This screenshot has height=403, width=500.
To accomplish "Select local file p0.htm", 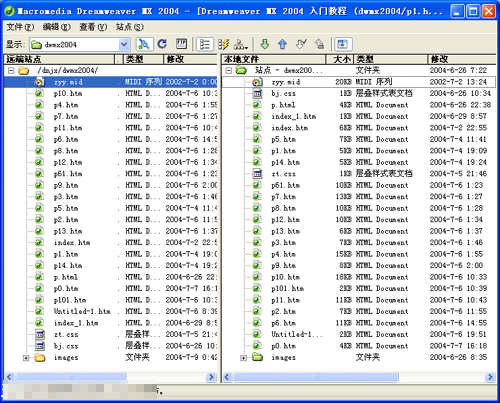I will coord(283,346).
